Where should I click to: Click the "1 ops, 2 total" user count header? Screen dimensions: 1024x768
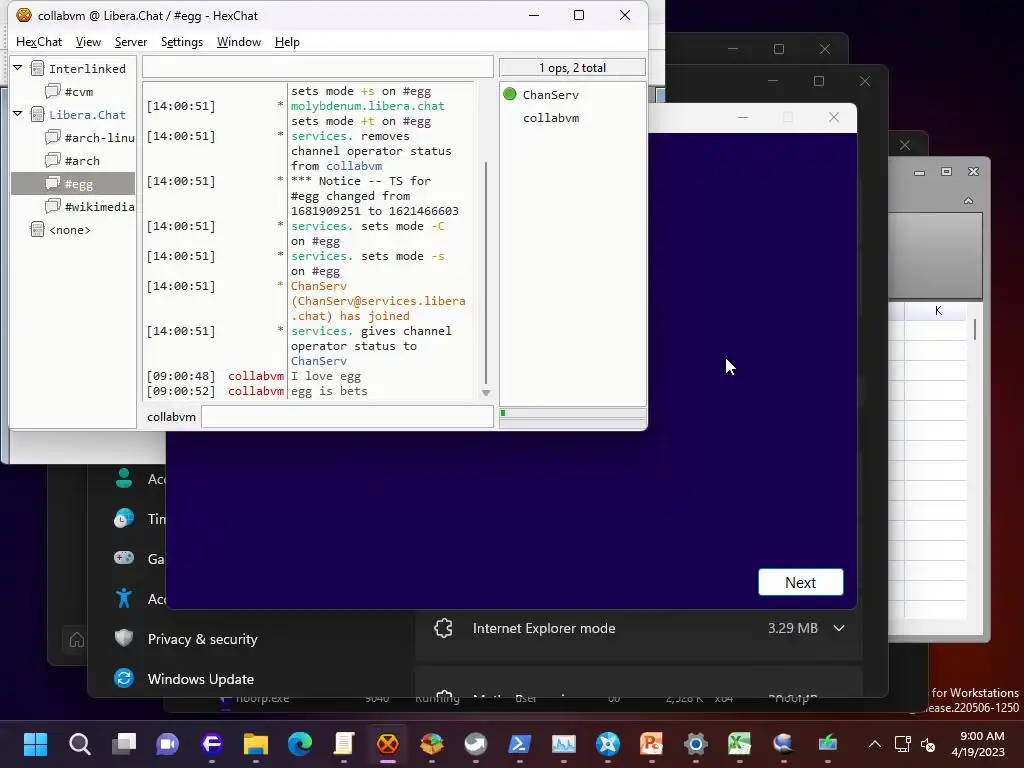(572, 67)
